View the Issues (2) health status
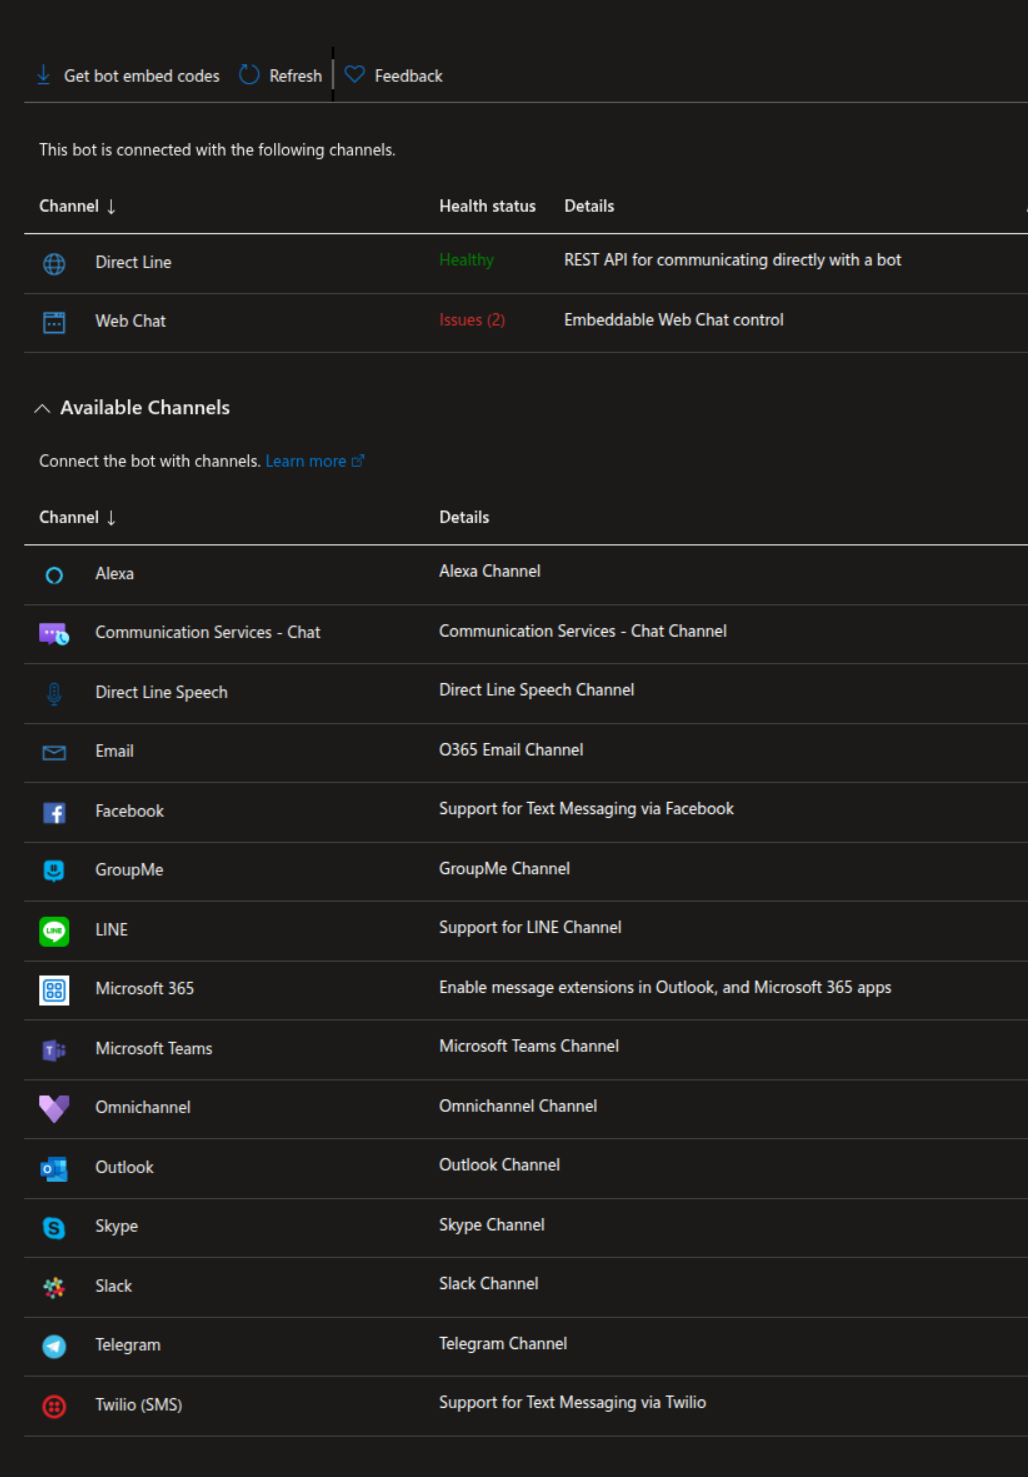The width and height of the screenshot is (1028, 1477). coord(472,320)
